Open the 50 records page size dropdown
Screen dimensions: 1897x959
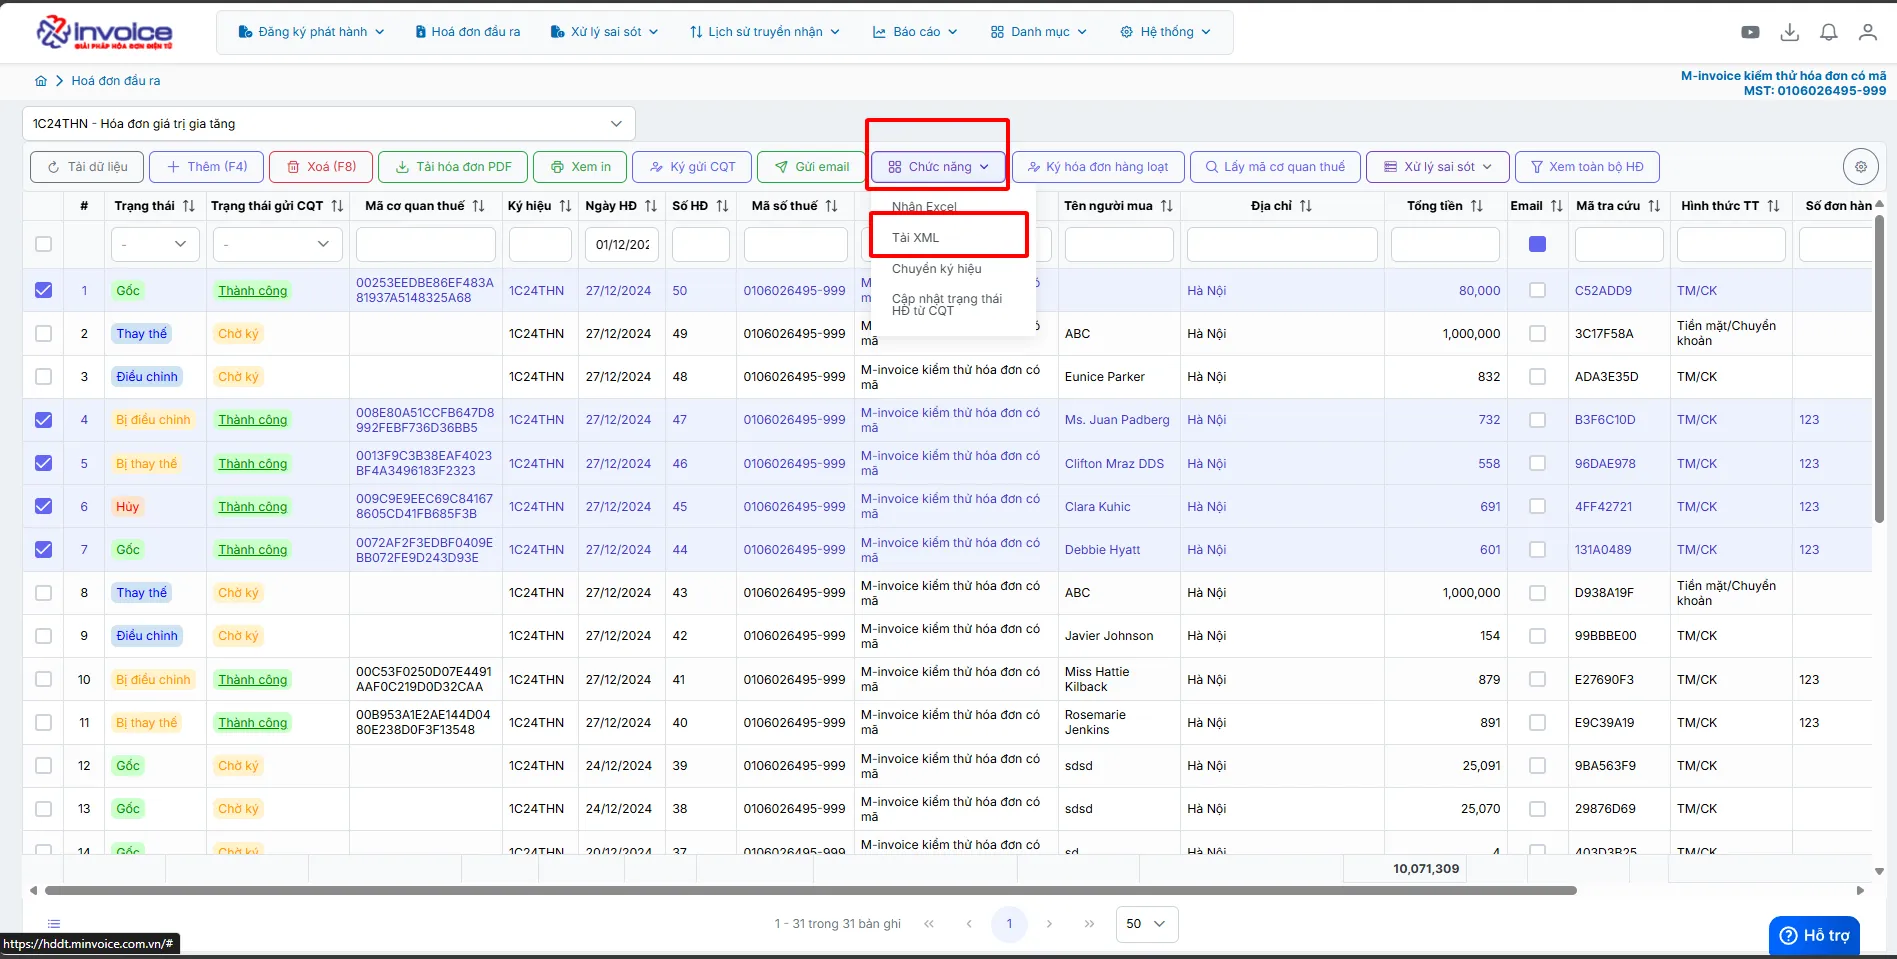pos(1146,924)
